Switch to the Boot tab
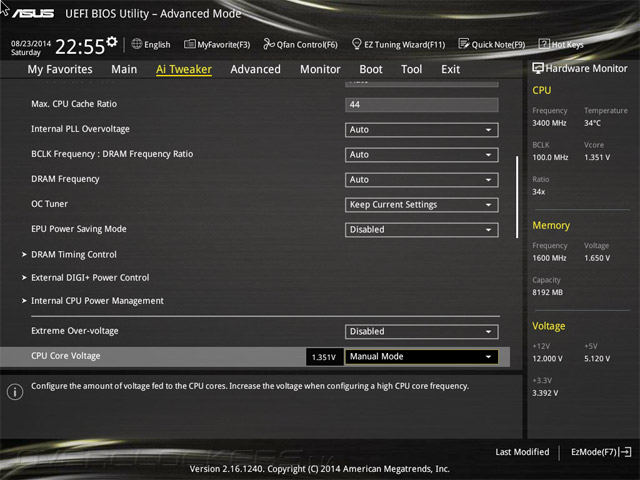The width and height of the screenshot is (640, 480). (x=371, y=69)
